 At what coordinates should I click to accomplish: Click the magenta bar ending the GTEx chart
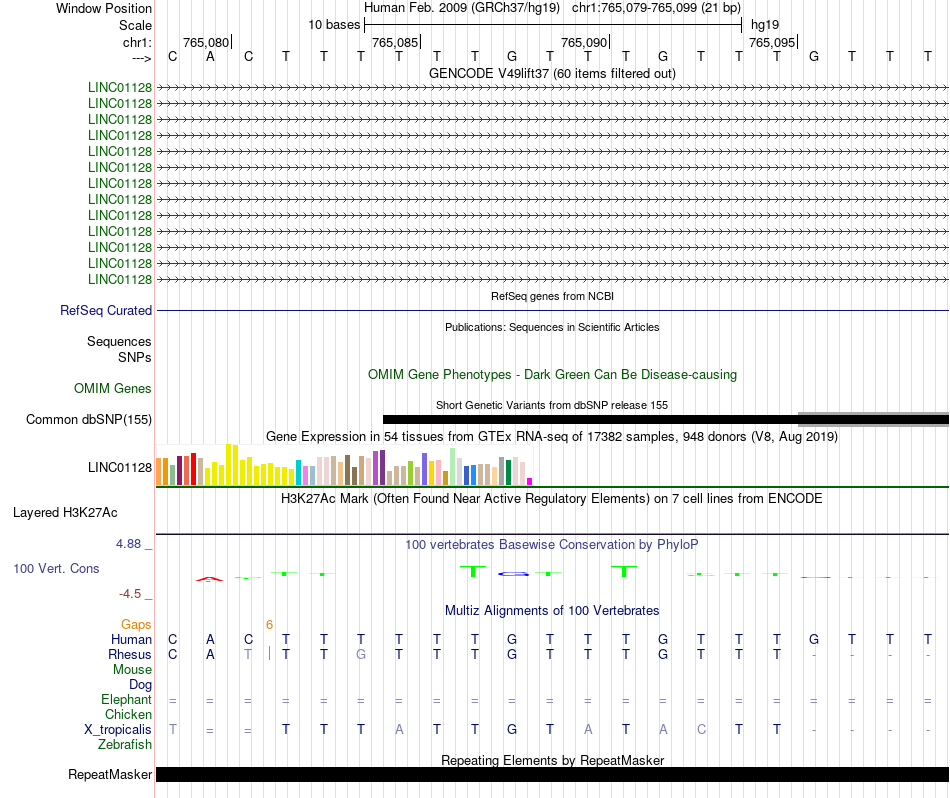[x=530, y=482]
